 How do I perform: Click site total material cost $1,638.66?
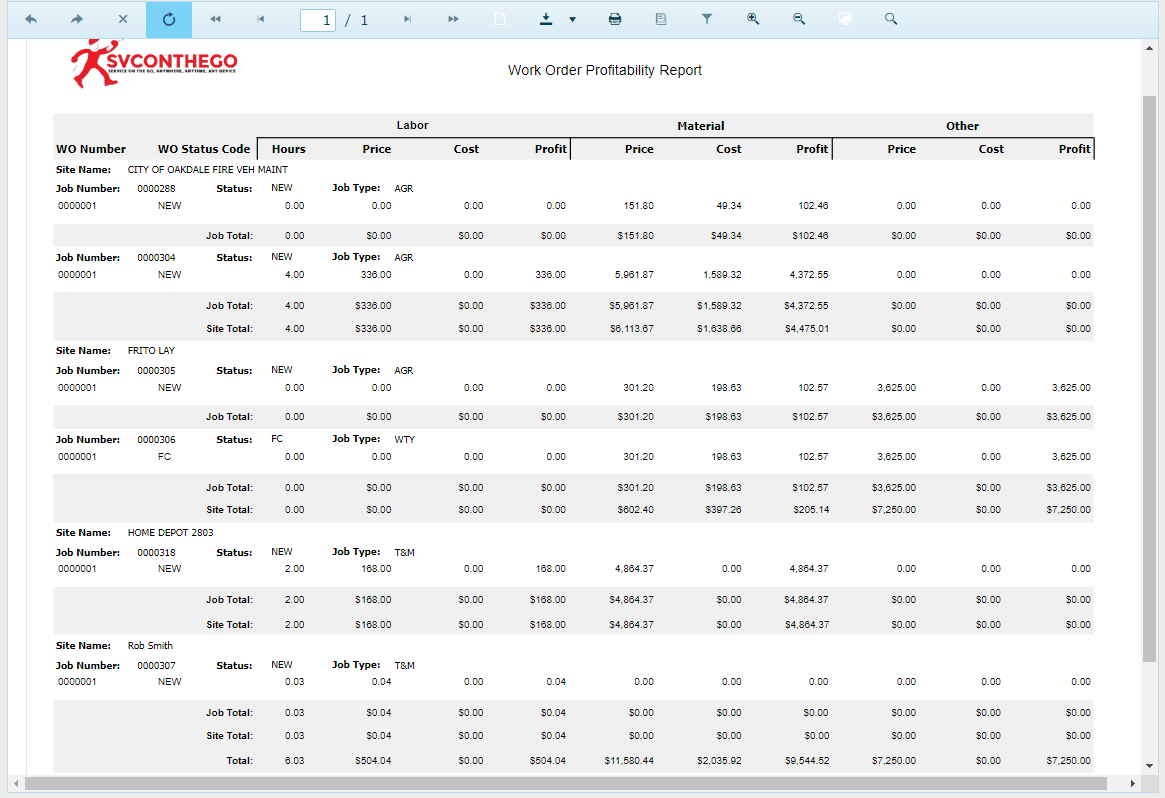pyautogui.click(x=718, y=328)
